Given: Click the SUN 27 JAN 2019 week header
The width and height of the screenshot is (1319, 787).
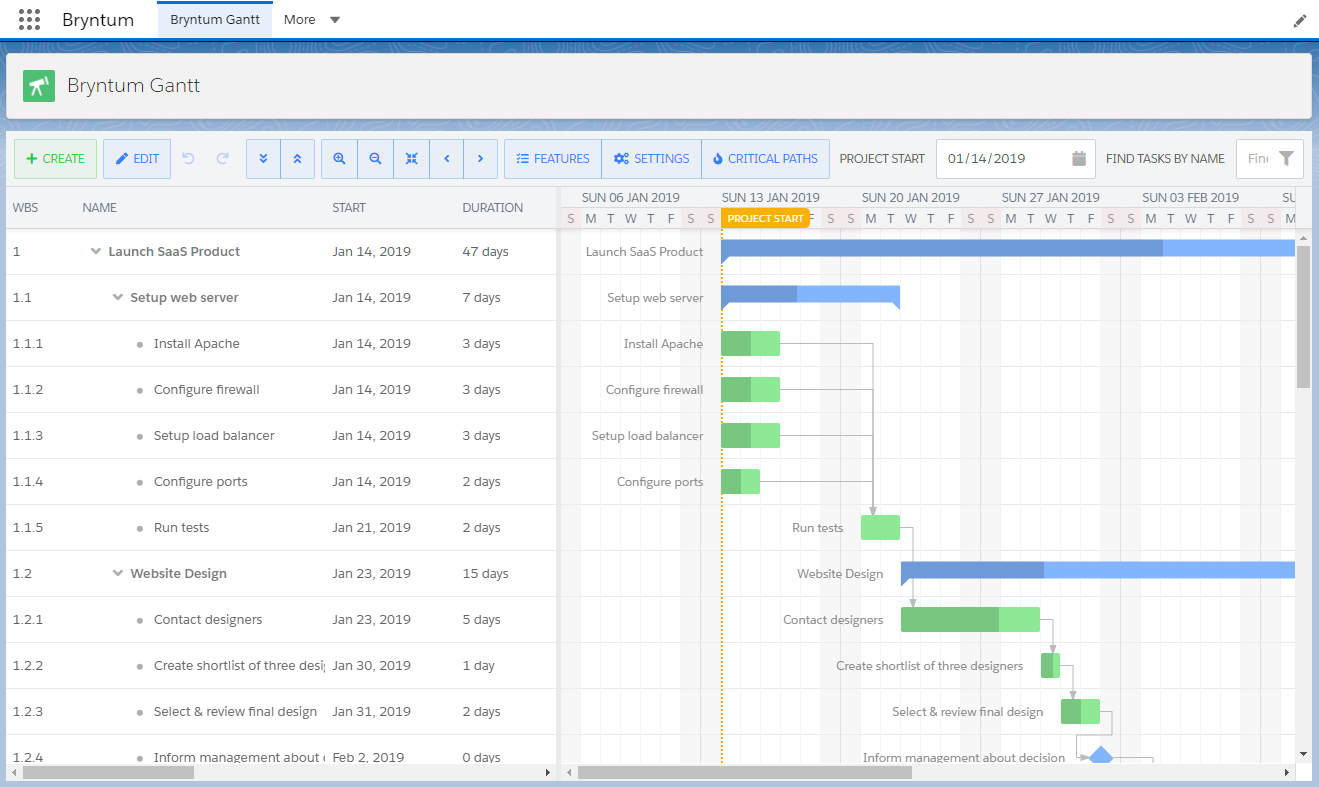Looking at the screenshot, I should [x=1051, y=198].
